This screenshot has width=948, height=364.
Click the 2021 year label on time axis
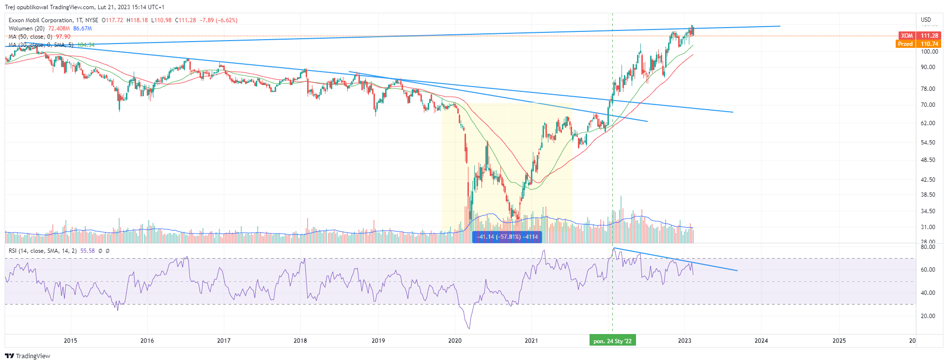pos(531,341)
